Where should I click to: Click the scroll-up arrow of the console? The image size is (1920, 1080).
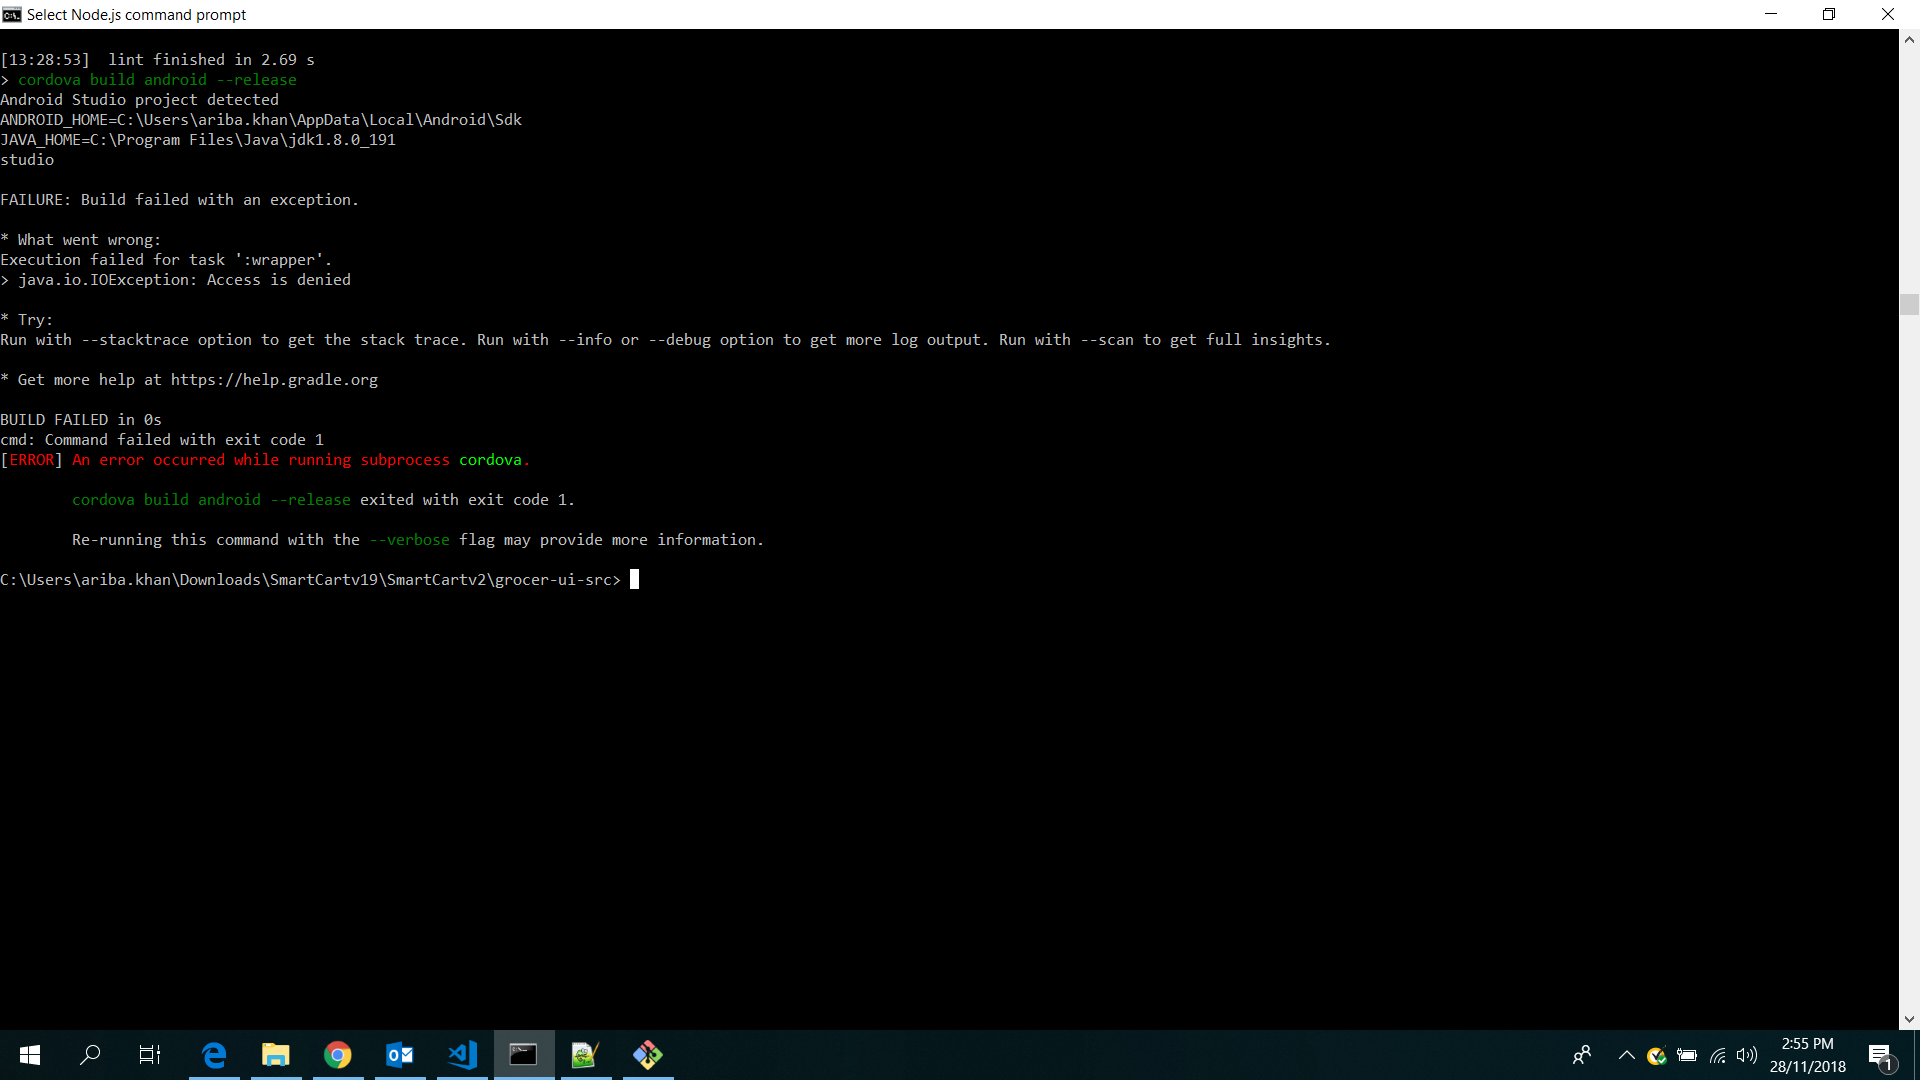tap(1909, 40)
